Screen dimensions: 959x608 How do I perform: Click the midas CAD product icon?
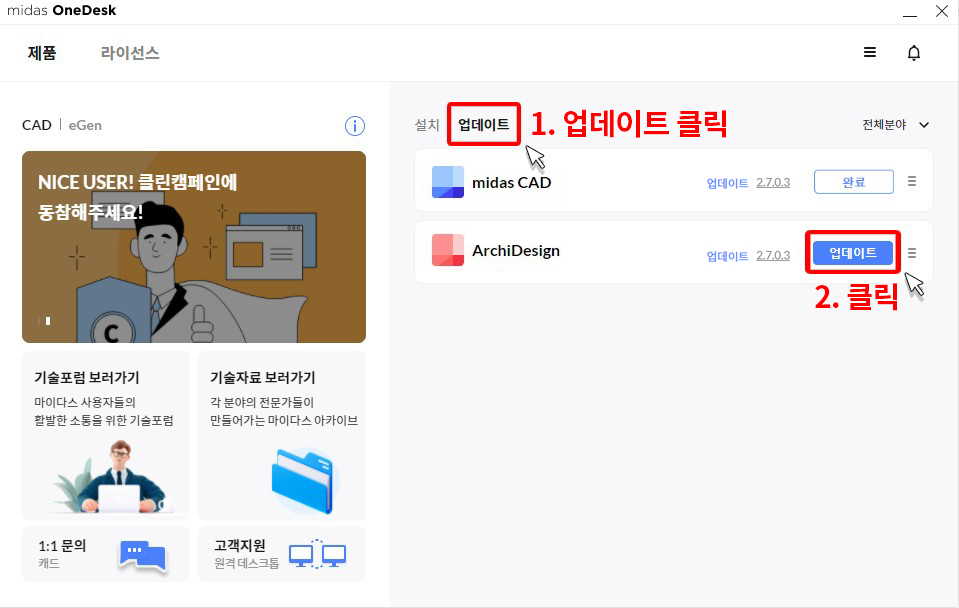pyautogui.click(x=448, y=182)
